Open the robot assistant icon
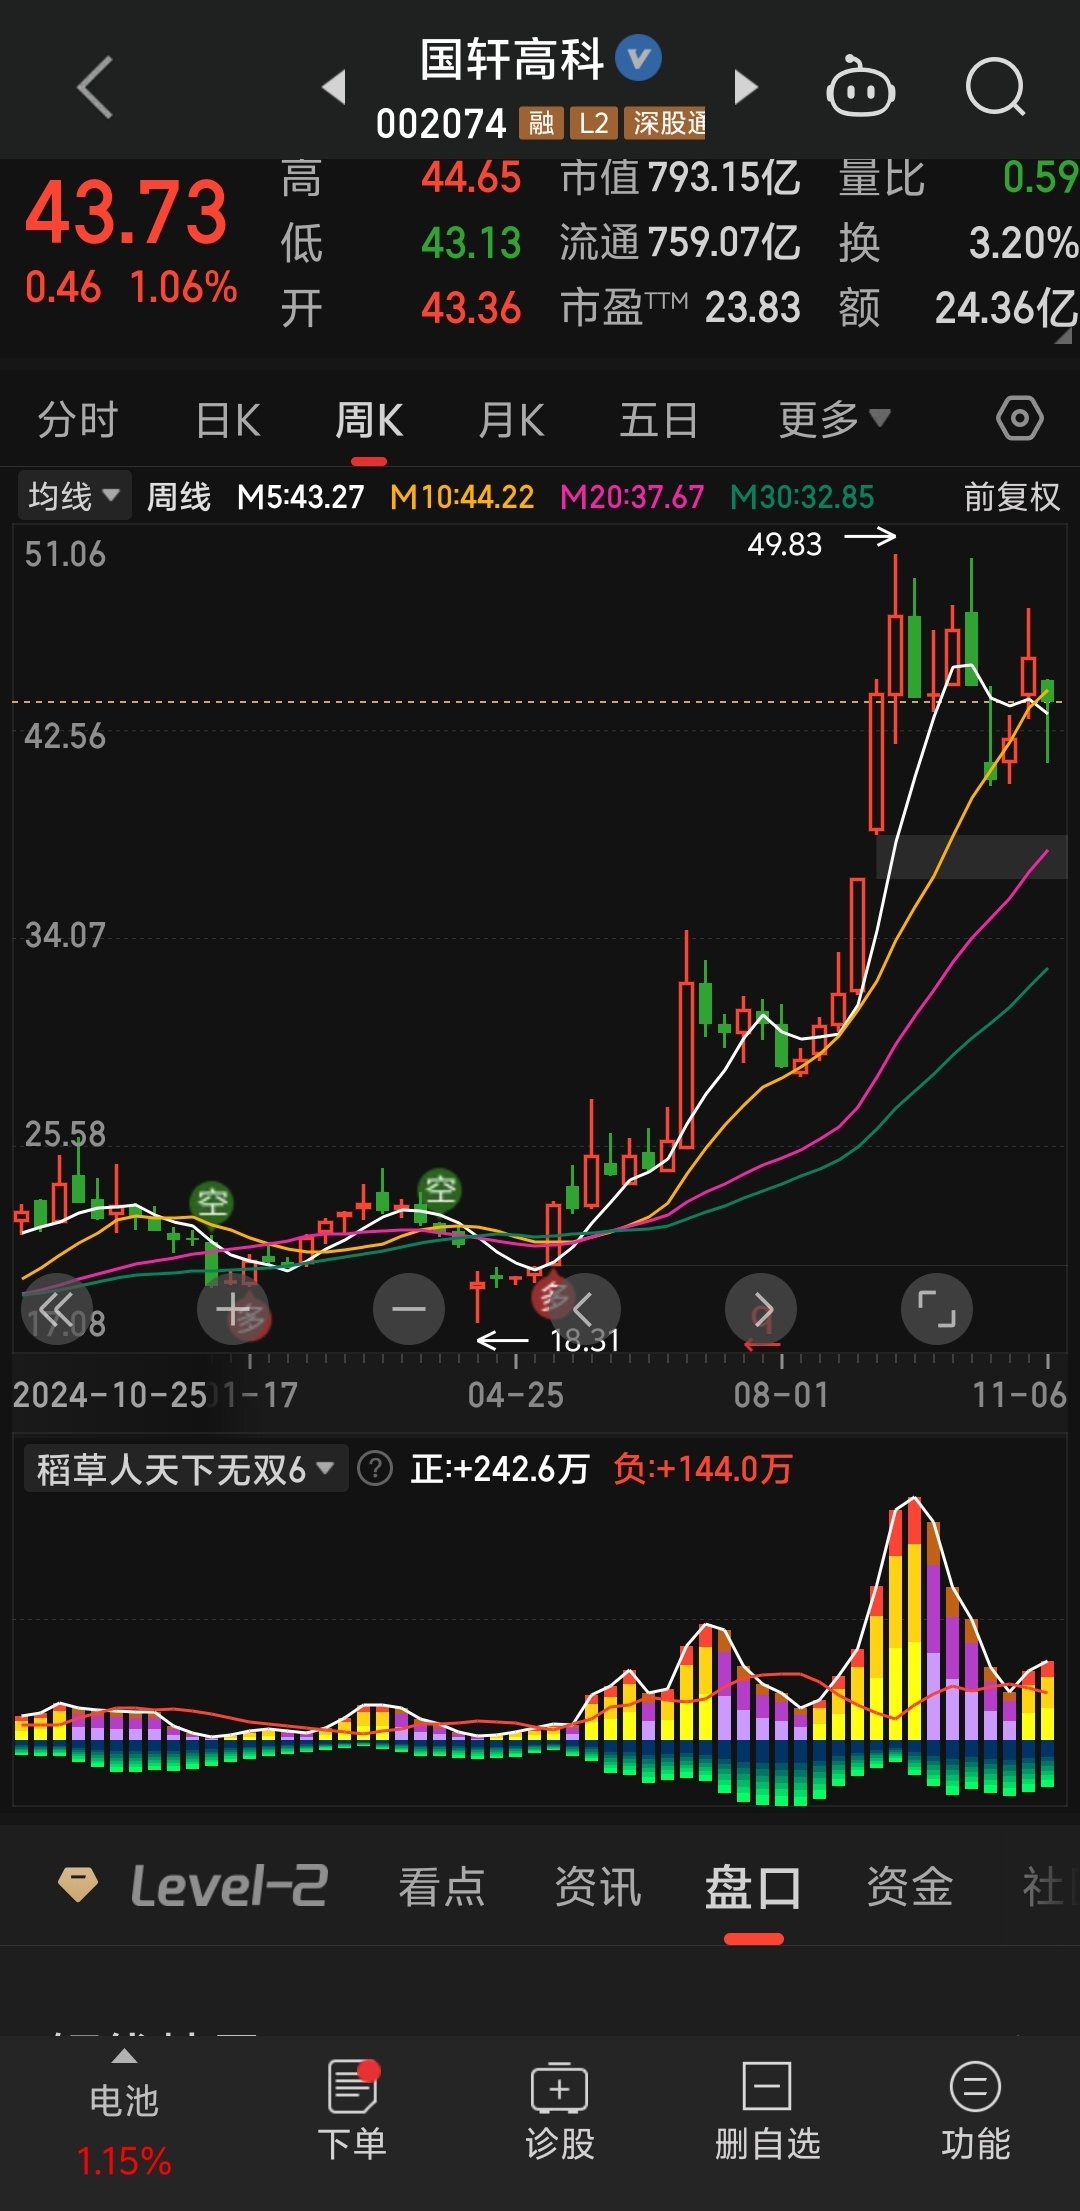The image size is (1080, 2211). [860, 88]
